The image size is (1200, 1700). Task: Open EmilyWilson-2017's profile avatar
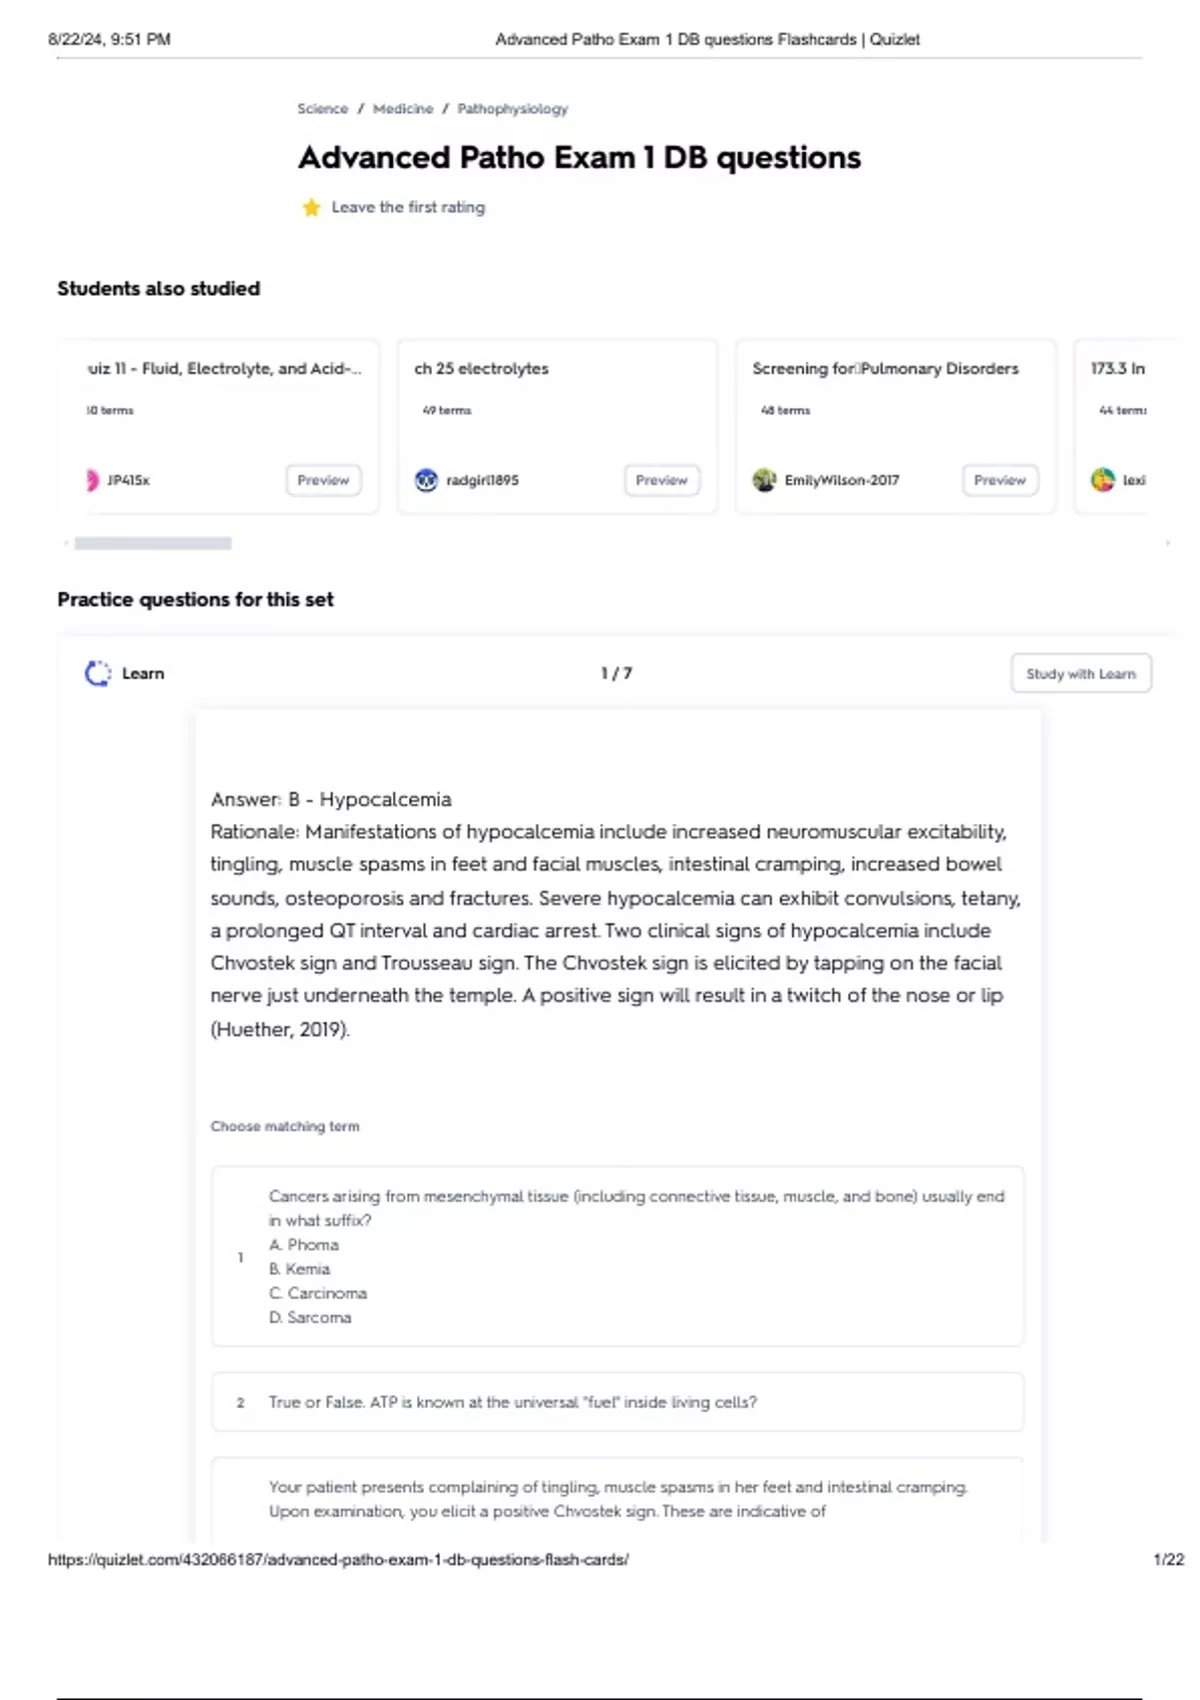pyautogui.click(x=764, y=480)
